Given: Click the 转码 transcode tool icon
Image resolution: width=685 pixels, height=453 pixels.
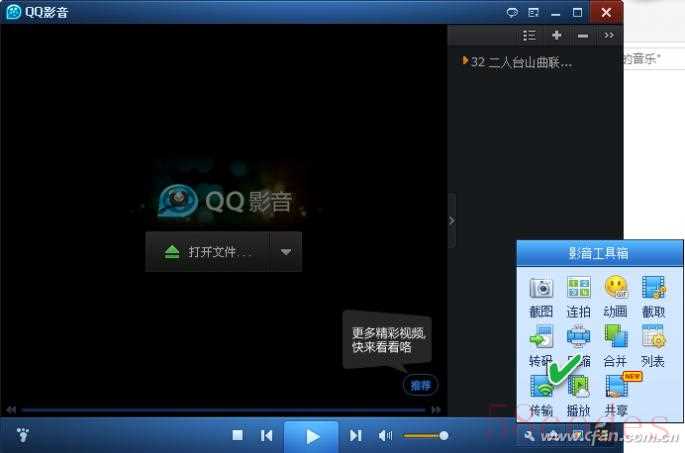Looking at the screenshot, I should 541,338.
